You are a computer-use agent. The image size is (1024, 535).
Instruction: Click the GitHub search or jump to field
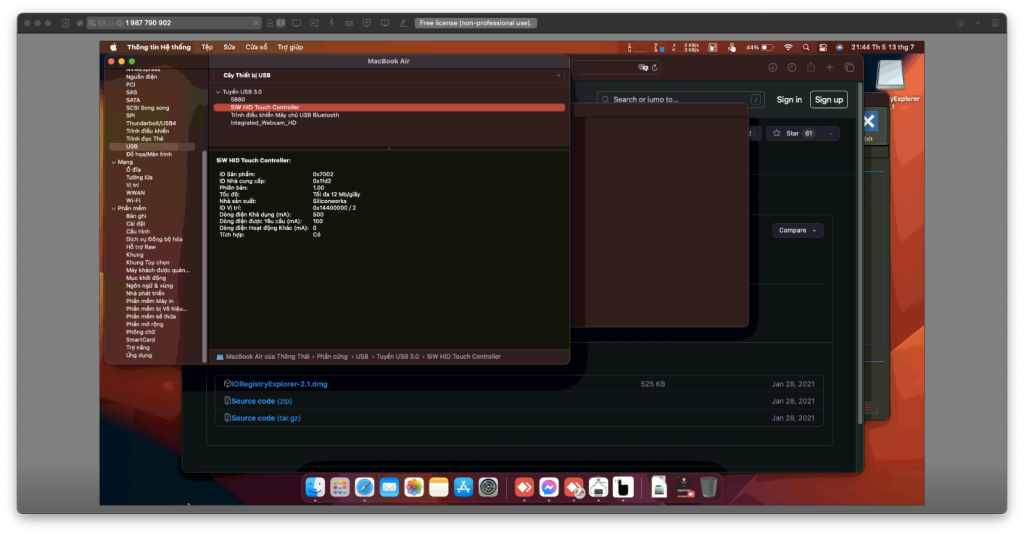pyautogui.click(x=679, y=99)
